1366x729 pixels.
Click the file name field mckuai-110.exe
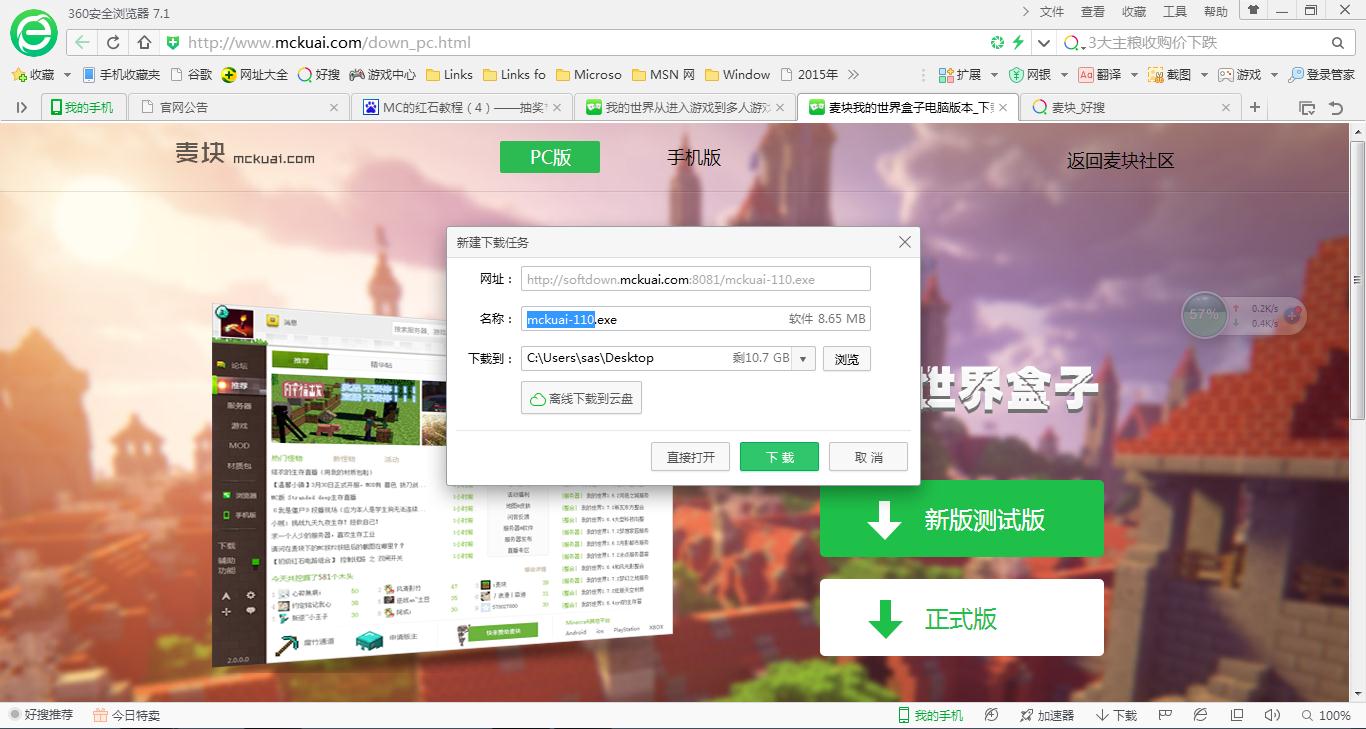[696, 319]
